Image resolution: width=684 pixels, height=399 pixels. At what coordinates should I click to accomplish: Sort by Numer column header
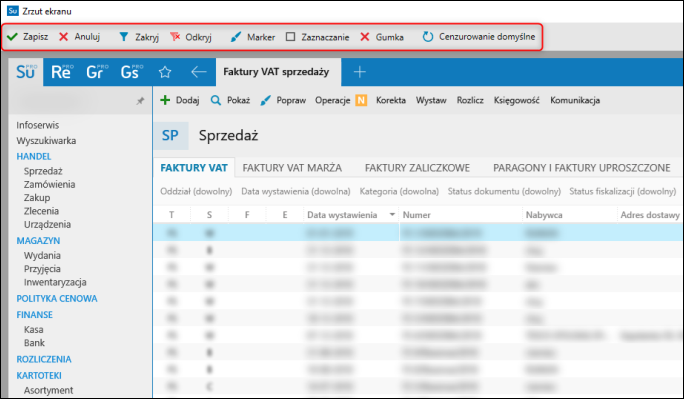pyautogui.click(x=417, y=215)
